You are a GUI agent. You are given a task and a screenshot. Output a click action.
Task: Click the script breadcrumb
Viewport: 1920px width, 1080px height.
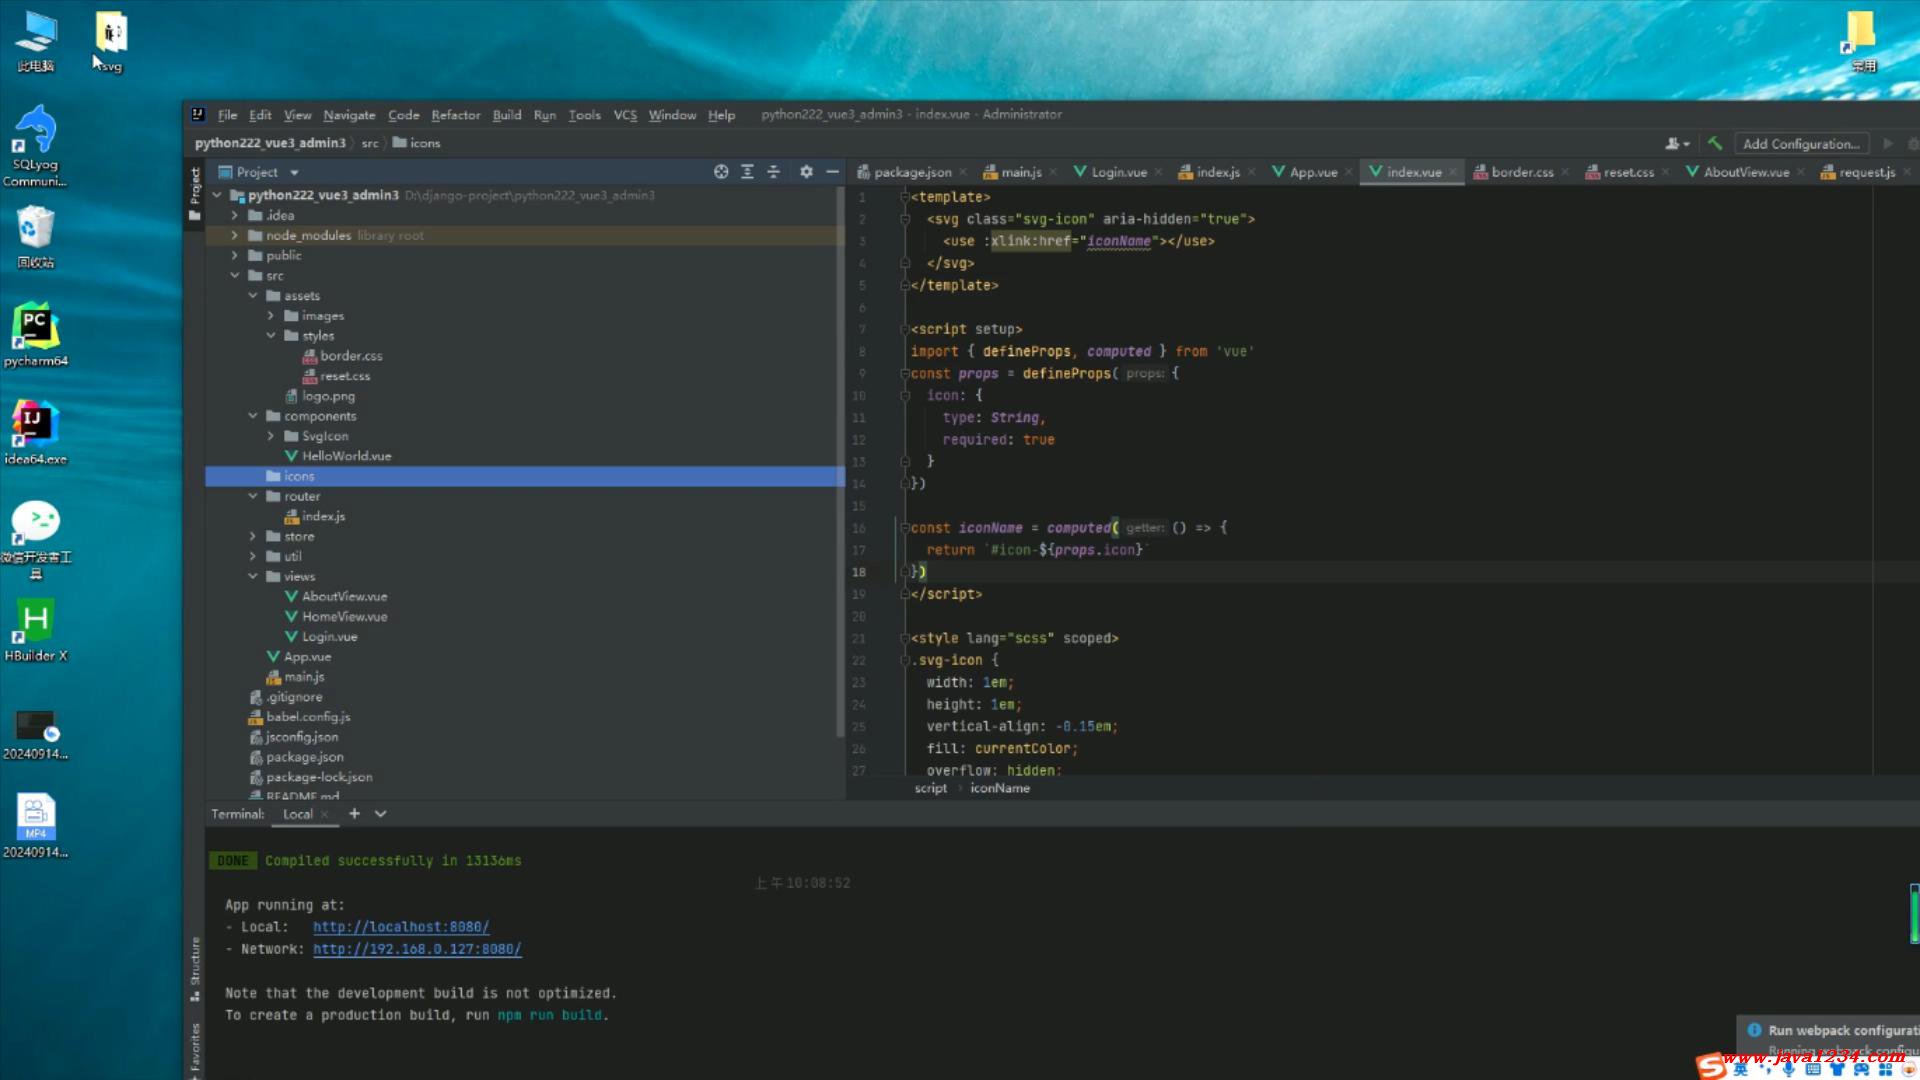(930, 788)
